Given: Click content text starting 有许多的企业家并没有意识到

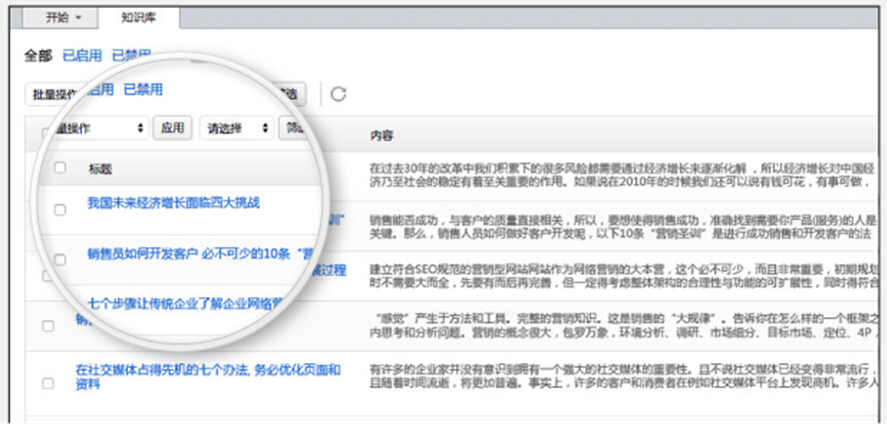Looking at the screenshot, I should 622,377.
